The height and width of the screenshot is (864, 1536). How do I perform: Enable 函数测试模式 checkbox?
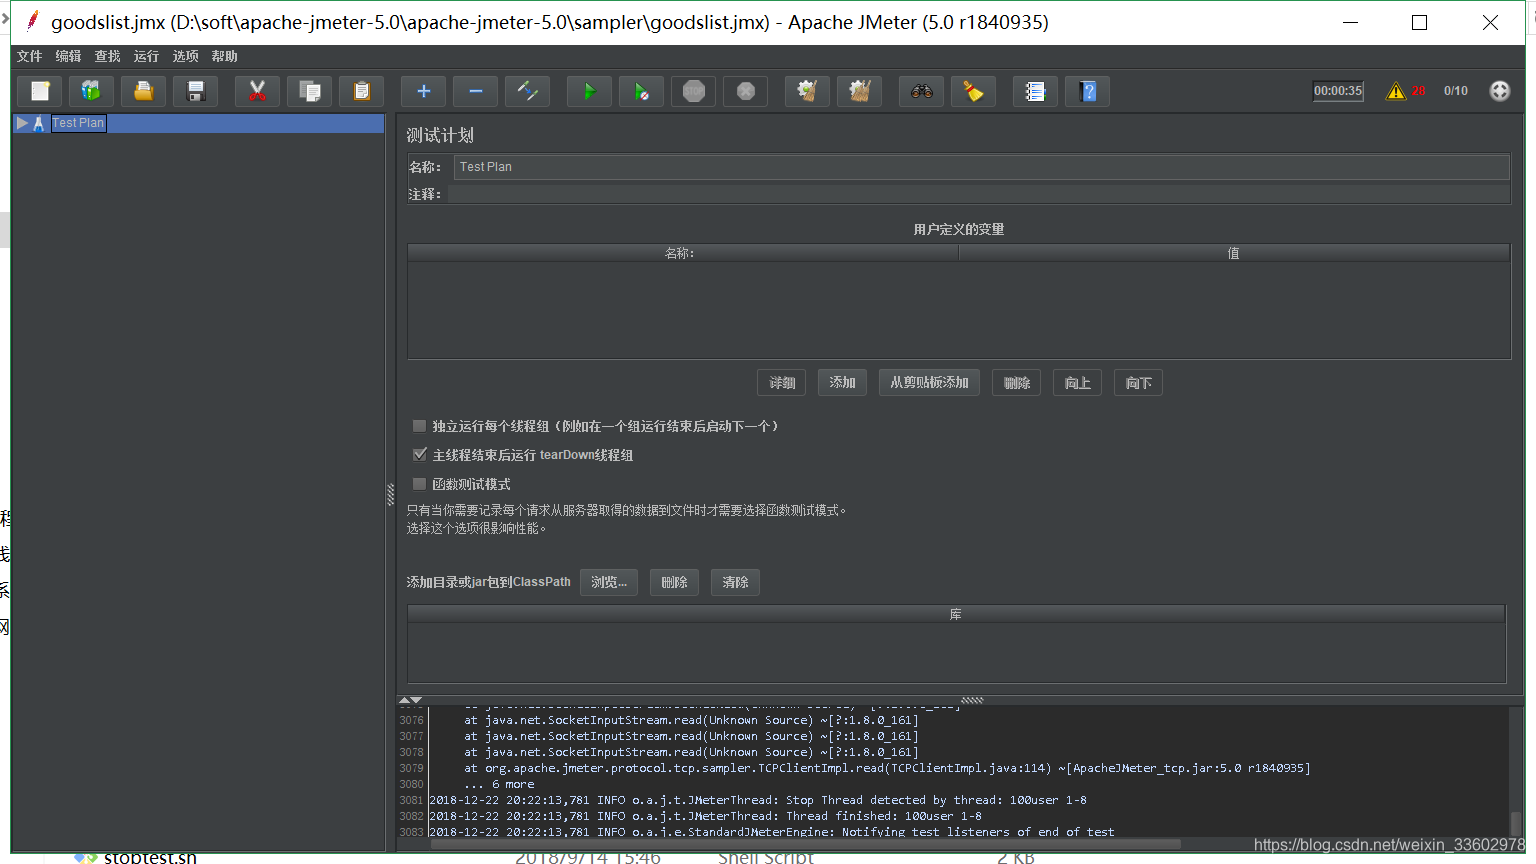pyautogui.click(x=420, y=484)
